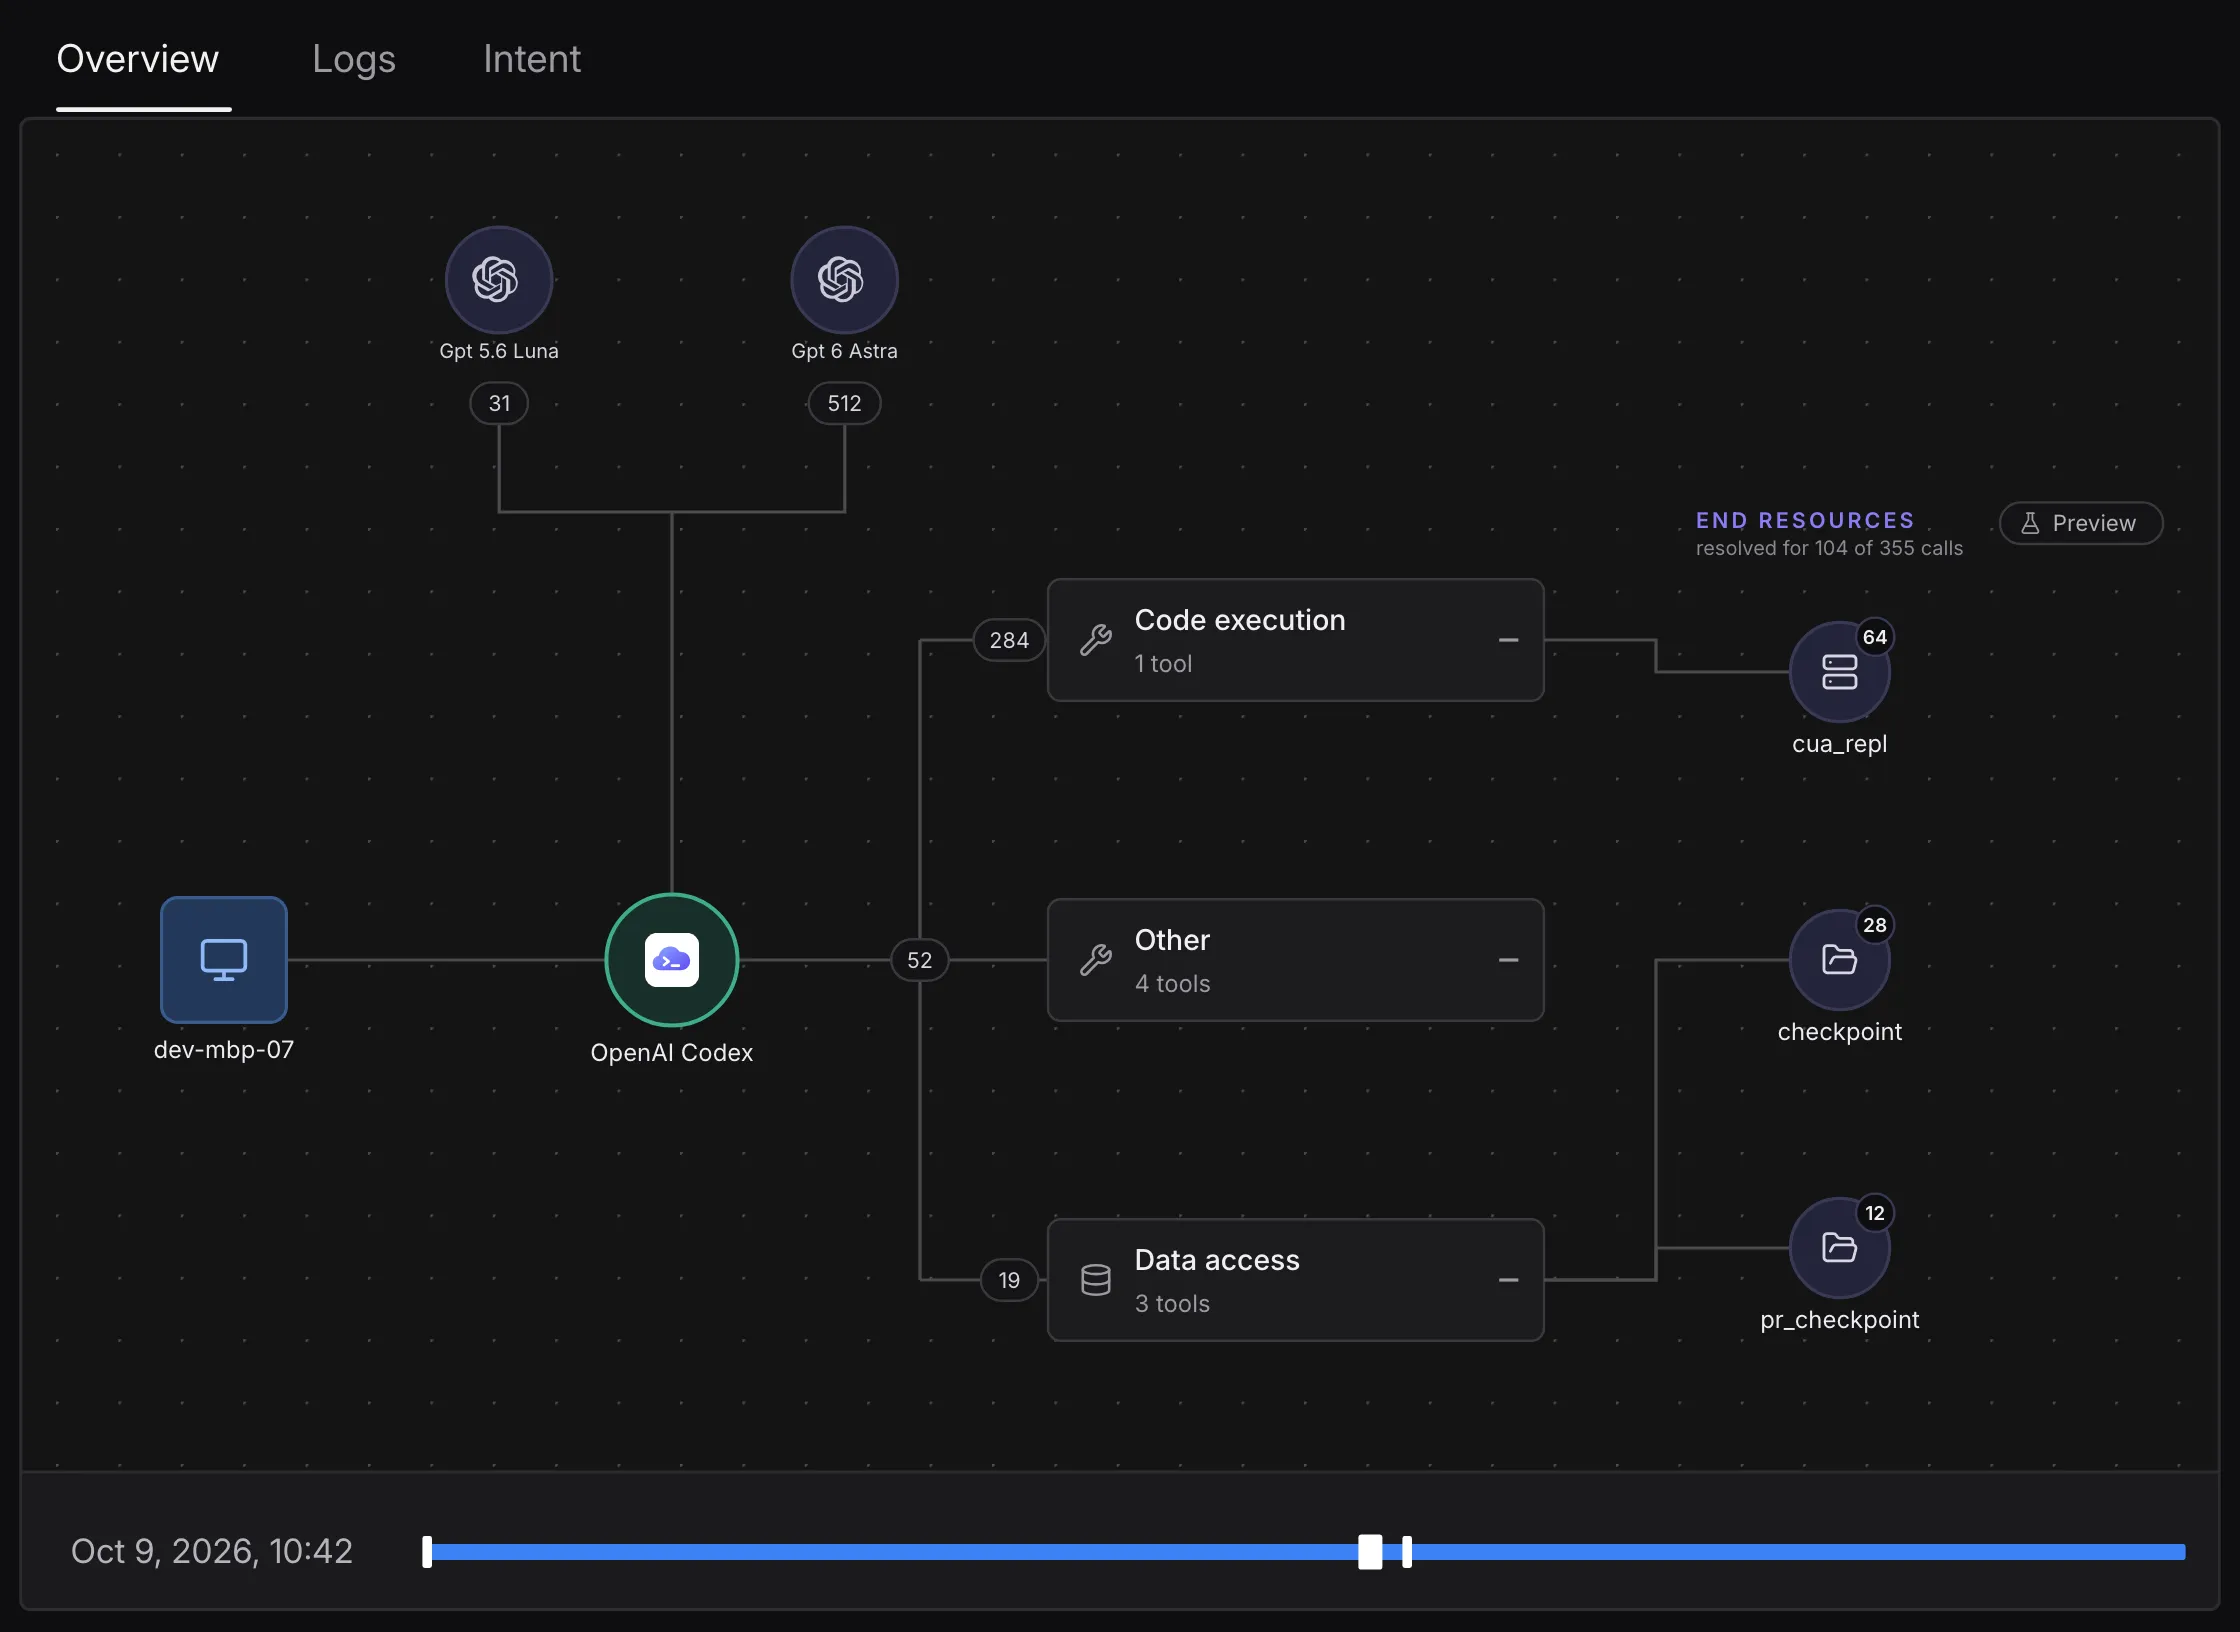Switch to the Overview tab
Image resolution: width=2240 pixels, height=1632 pixels.
[x=138, y=59]
